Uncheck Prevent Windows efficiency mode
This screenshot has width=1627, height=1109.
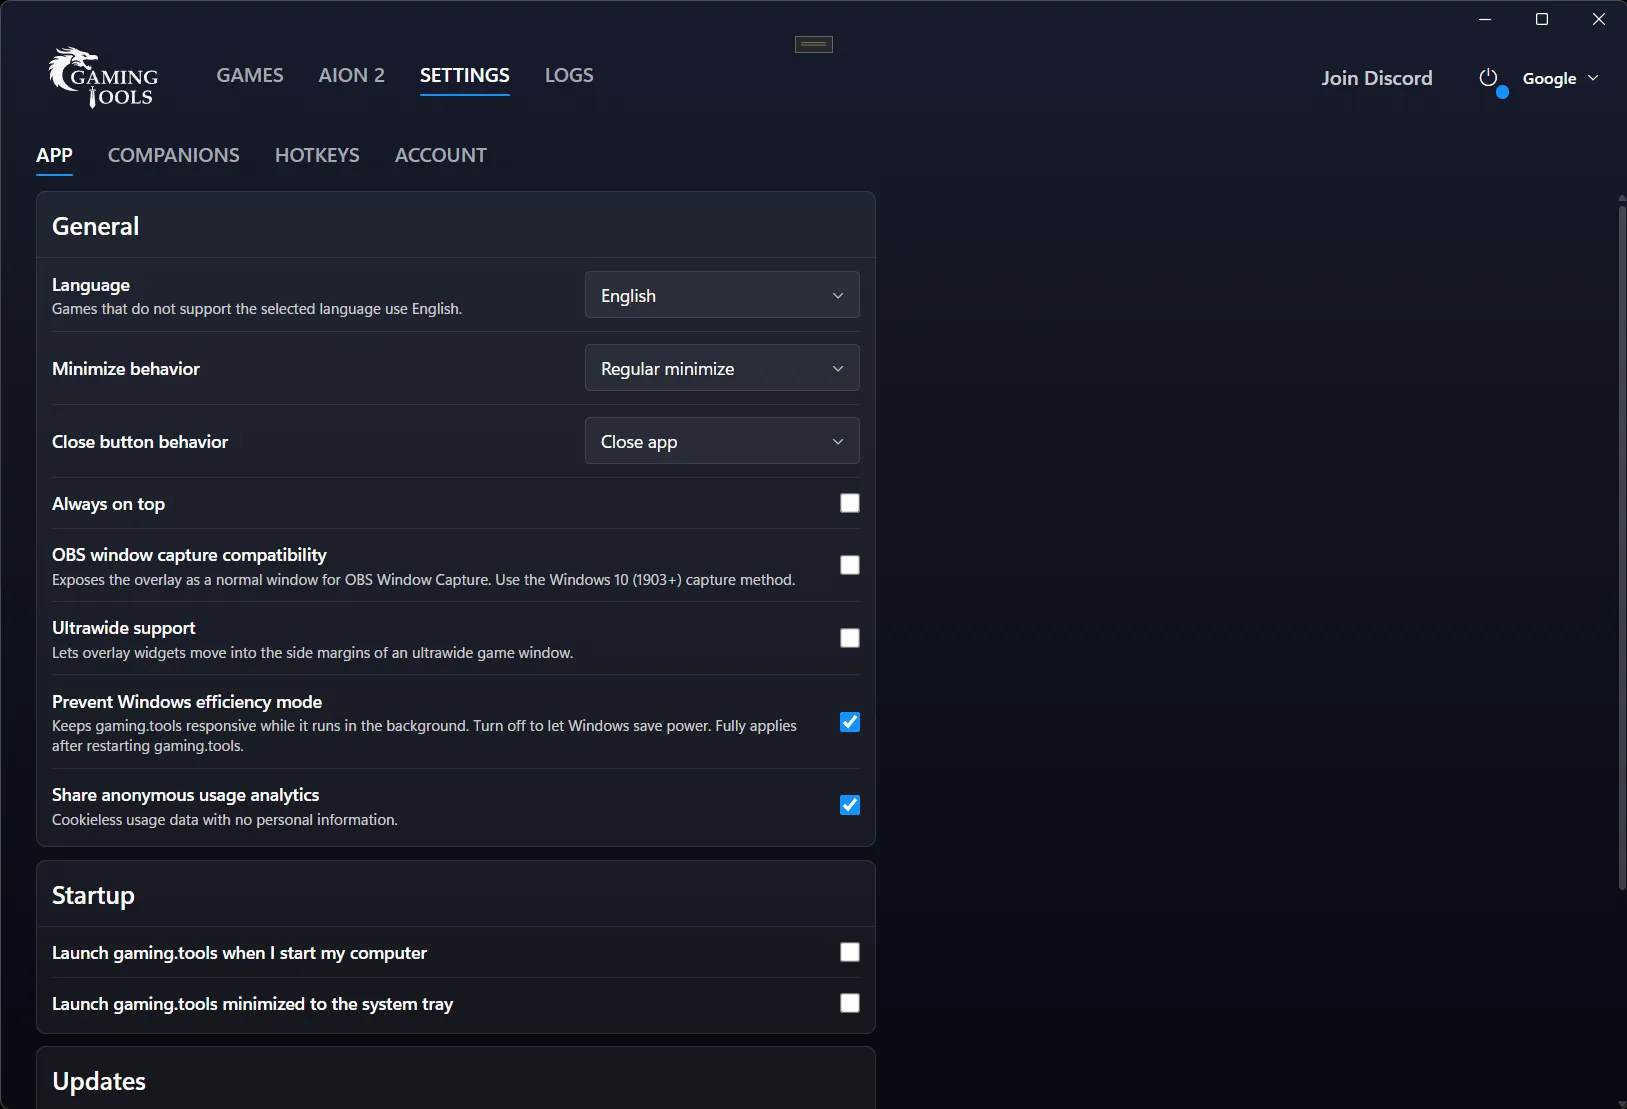click(850, 722)
